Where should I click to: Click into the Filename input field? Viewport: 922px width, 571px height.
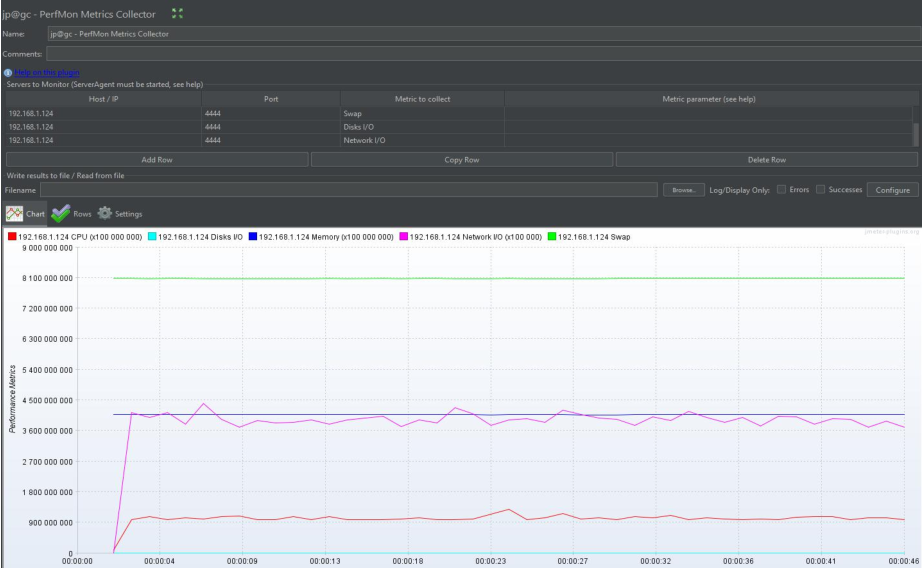click(349, 190)
